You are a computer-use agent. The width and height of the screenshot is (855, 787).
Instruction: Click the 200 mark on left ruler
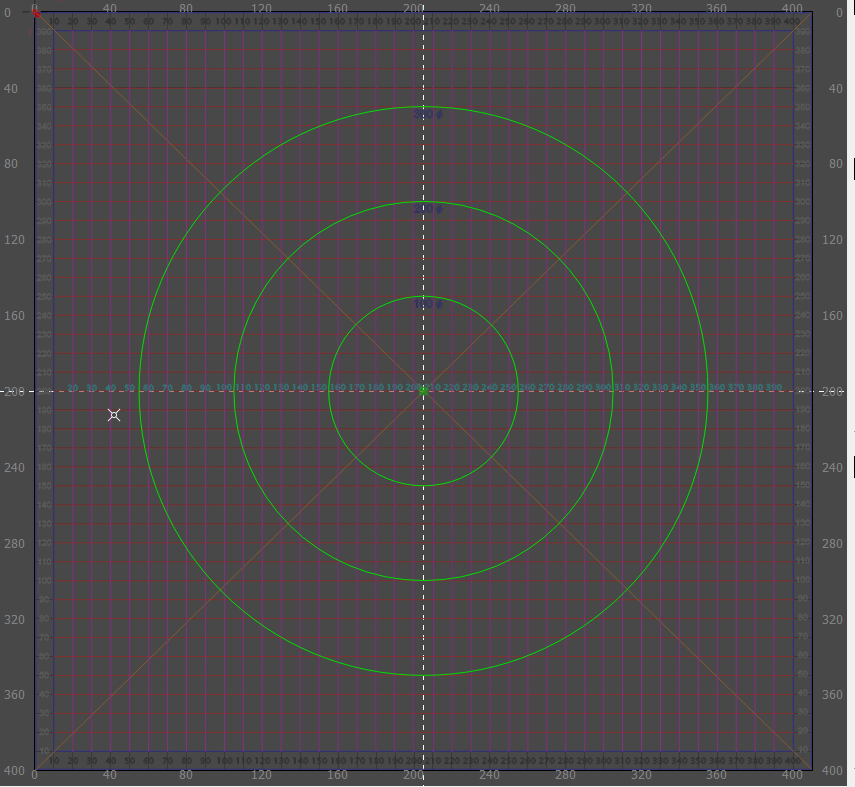pos(15,391)
